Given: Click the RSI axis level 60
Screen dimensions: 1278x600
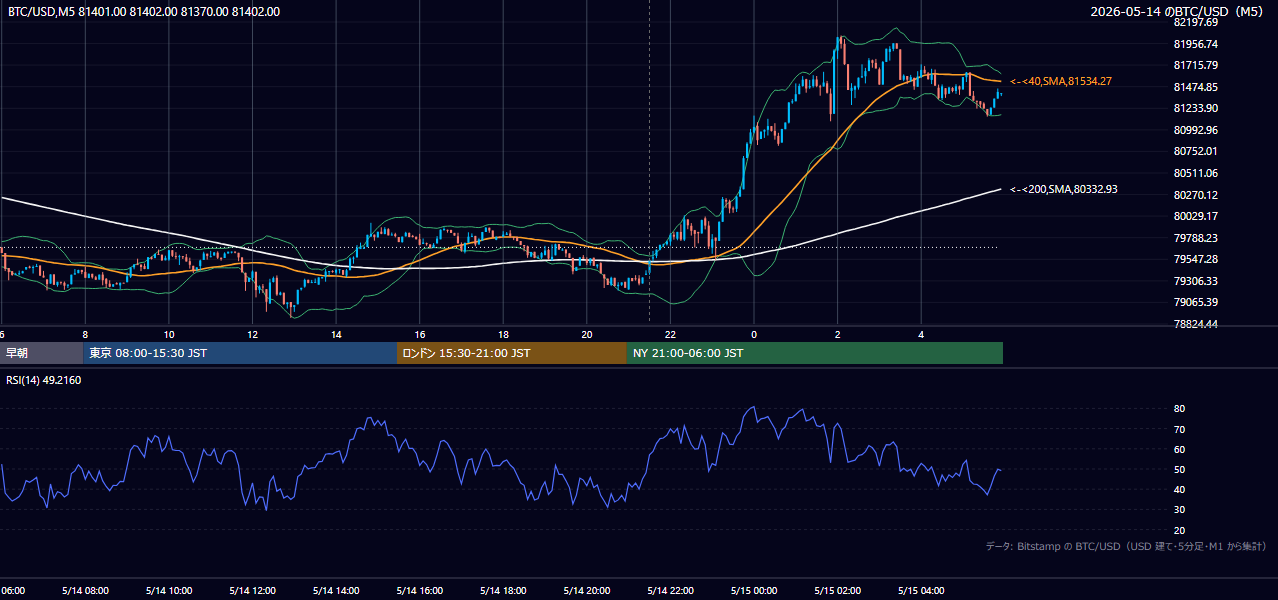Looking at the screenshot, I should (x=1179, y=449).
